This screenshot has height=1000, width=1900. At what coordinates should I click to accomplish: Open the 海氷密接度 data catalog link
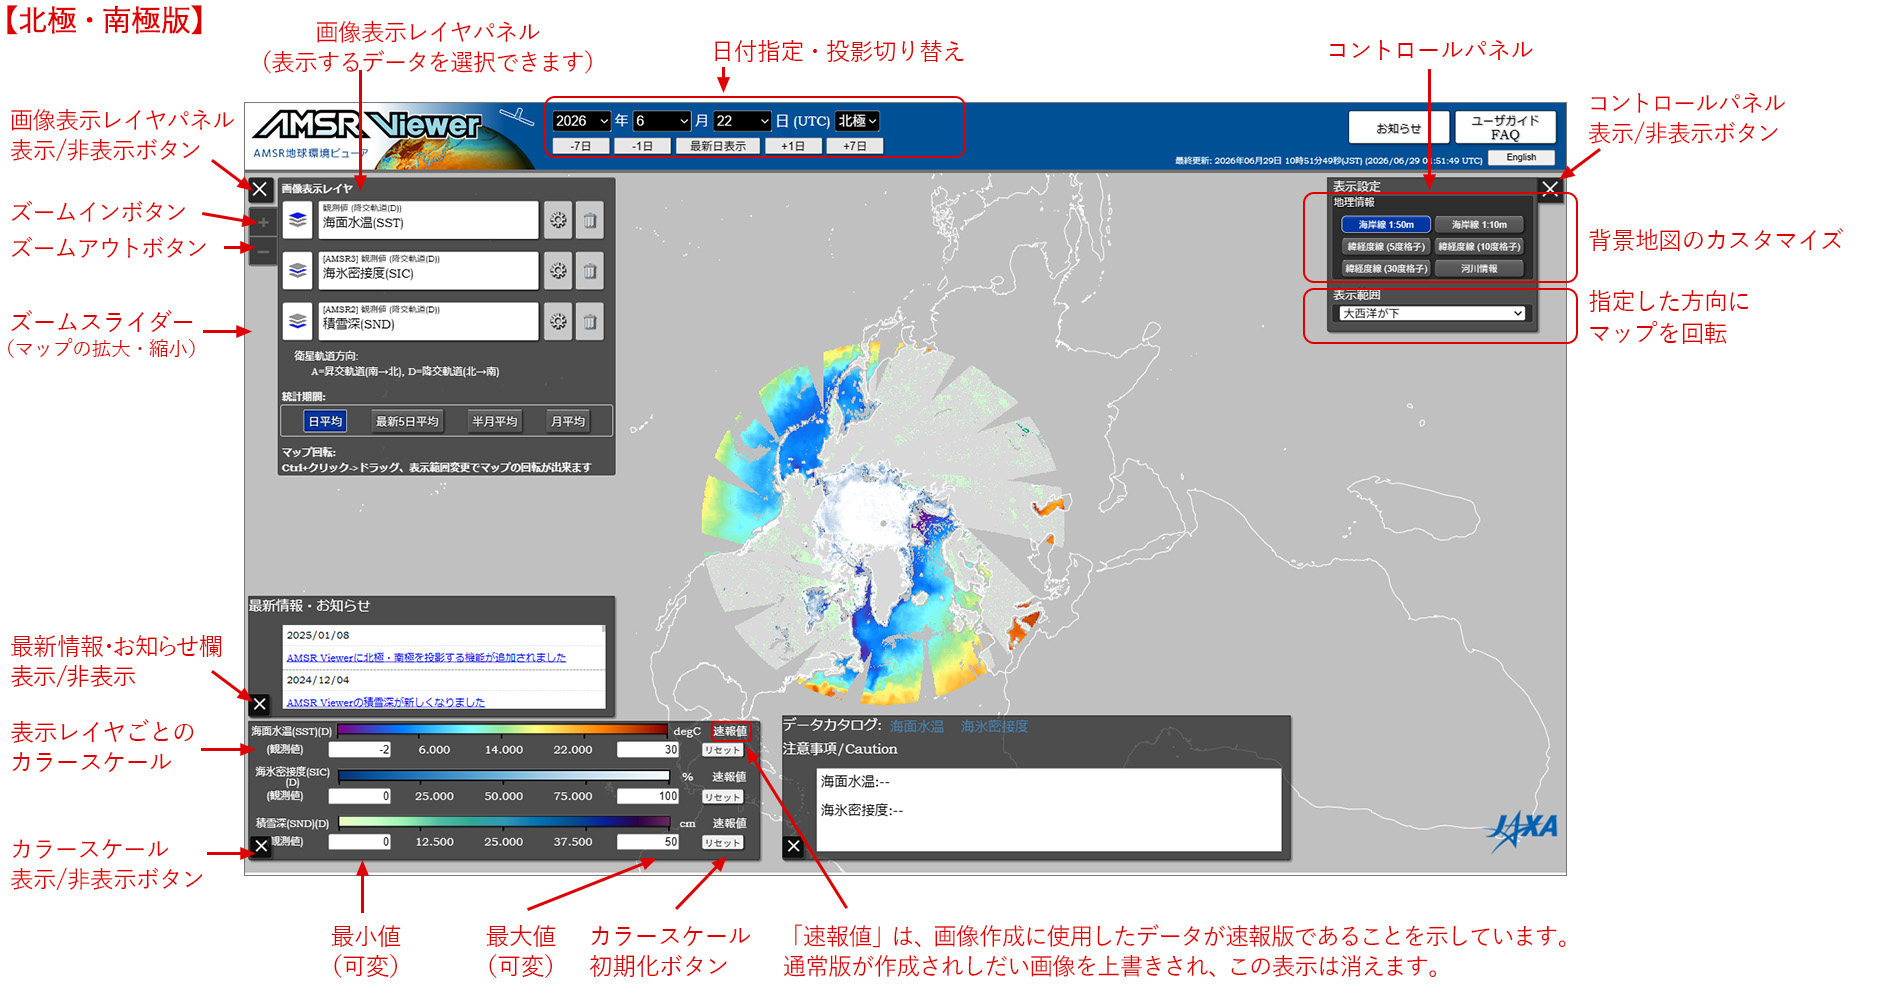(995, 727)
